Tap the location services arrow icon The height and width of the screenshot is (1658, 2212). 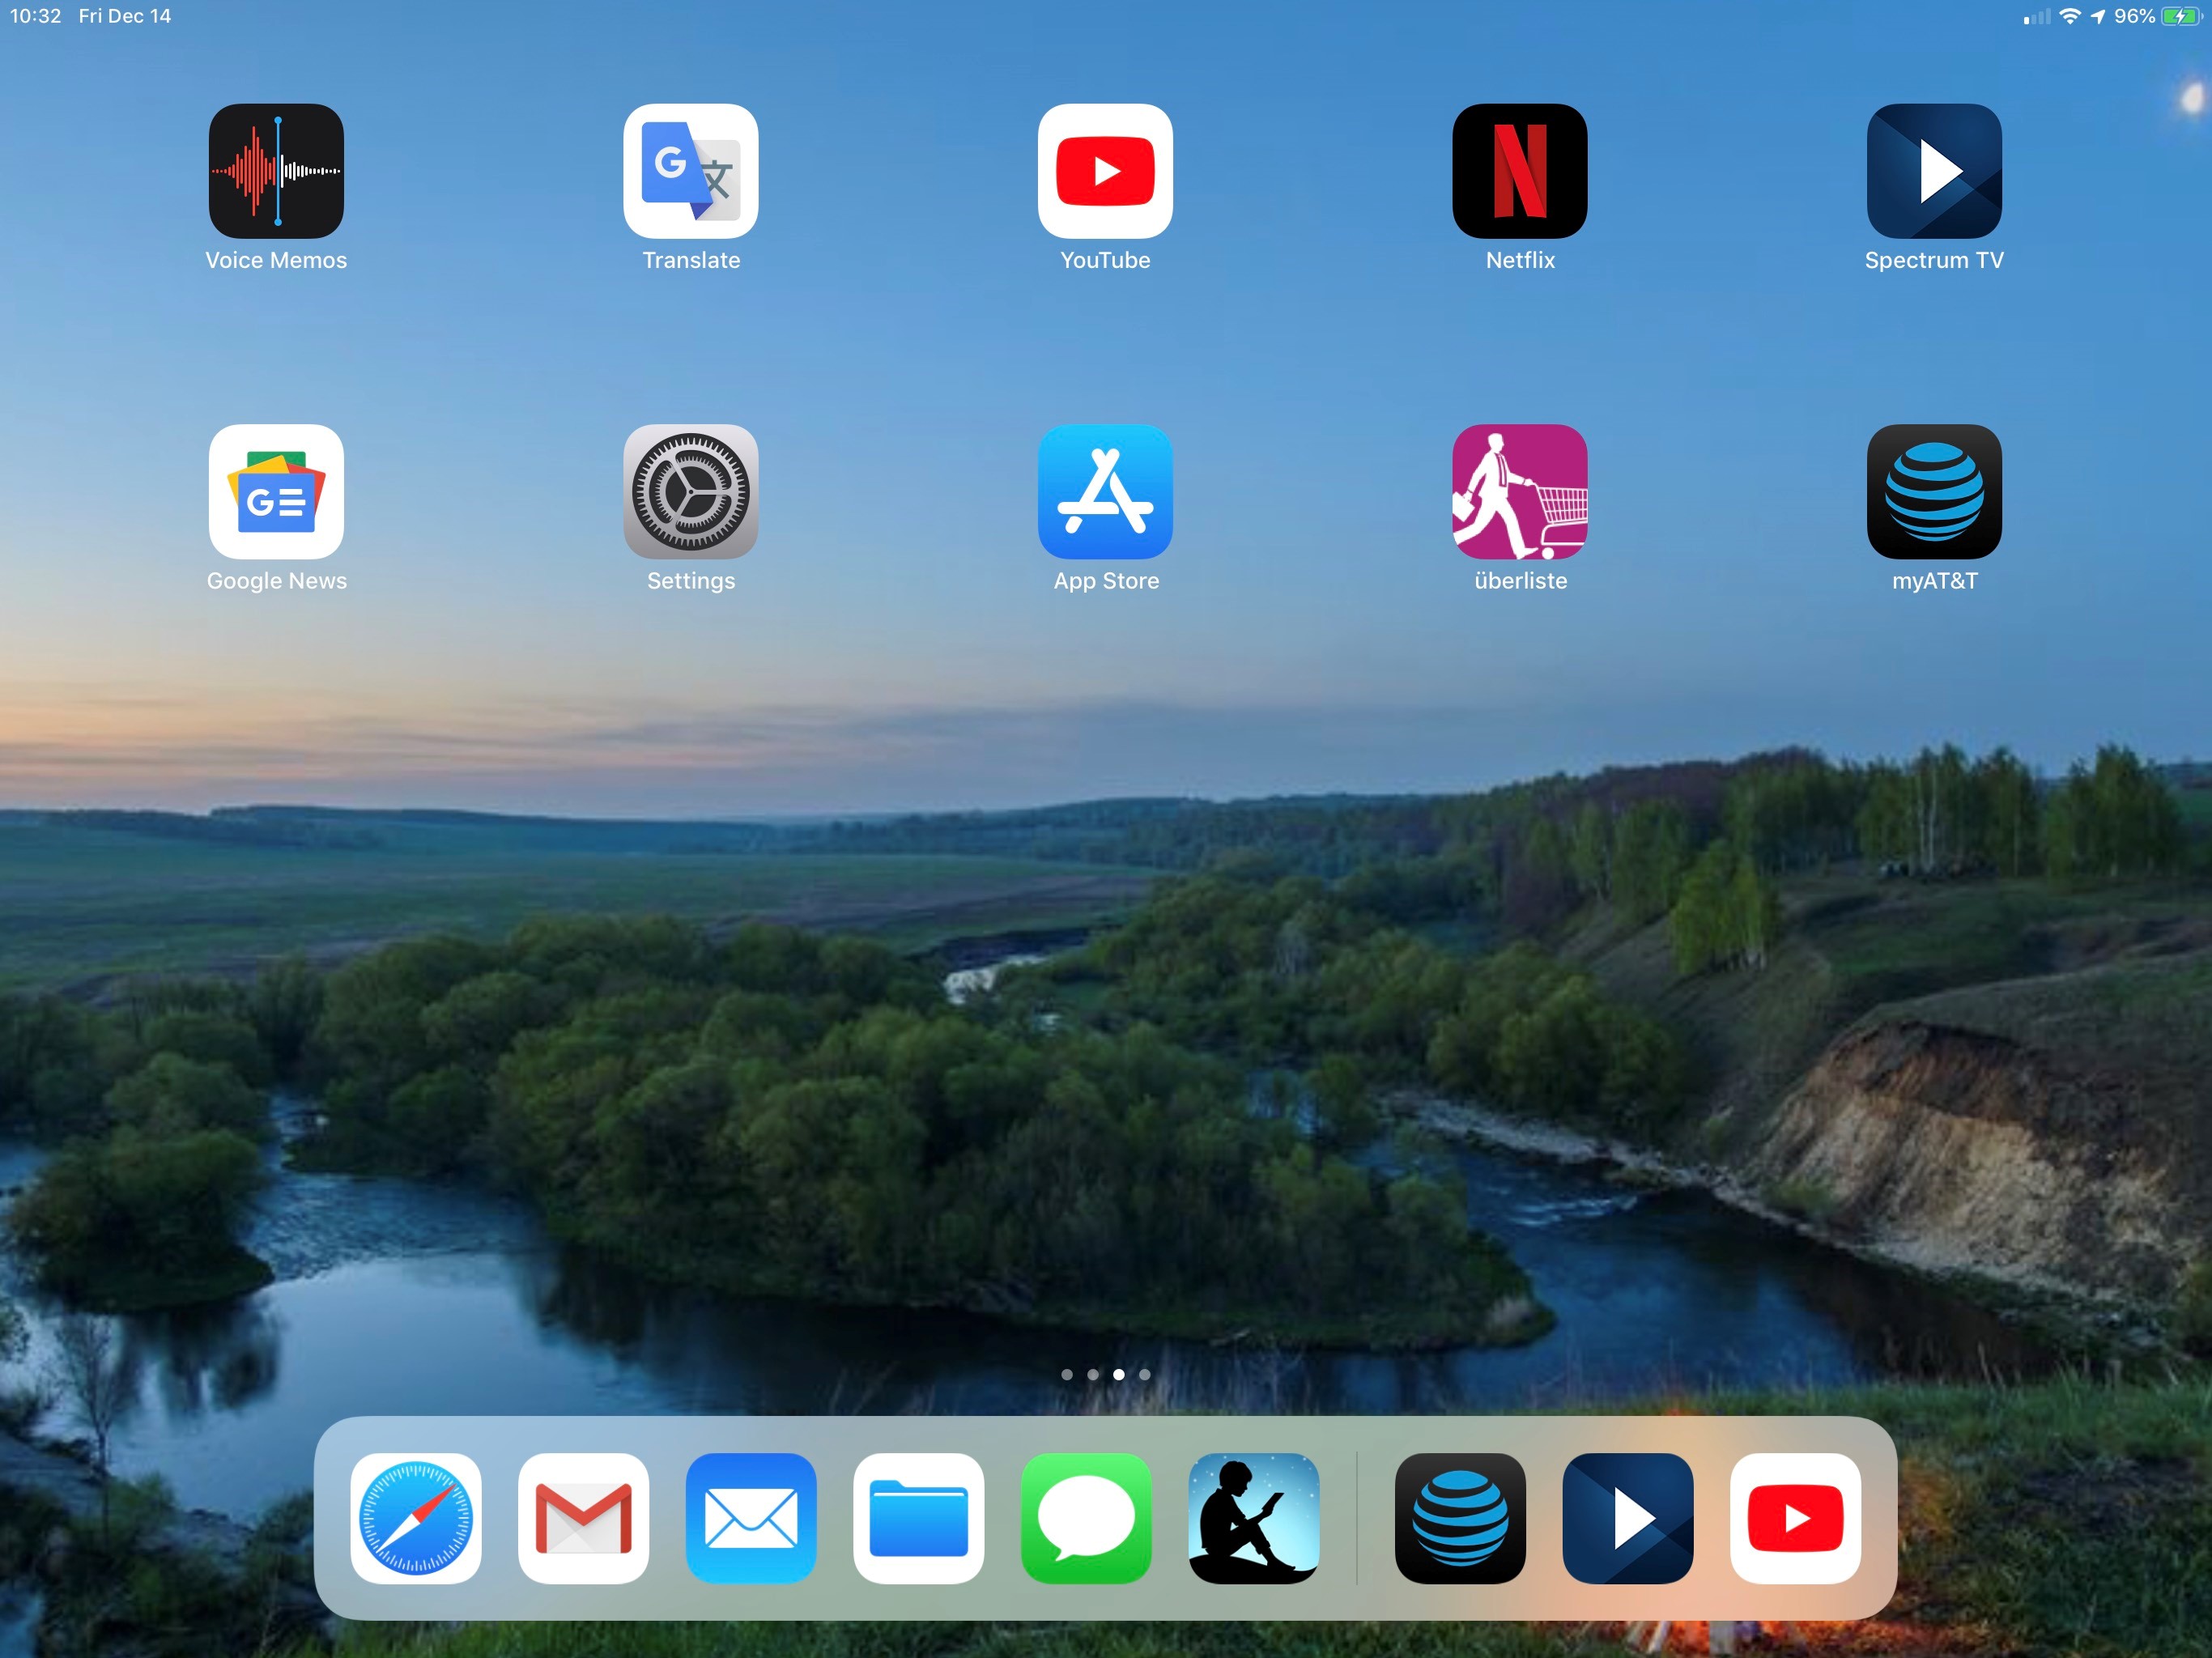tap(2098, 16)
